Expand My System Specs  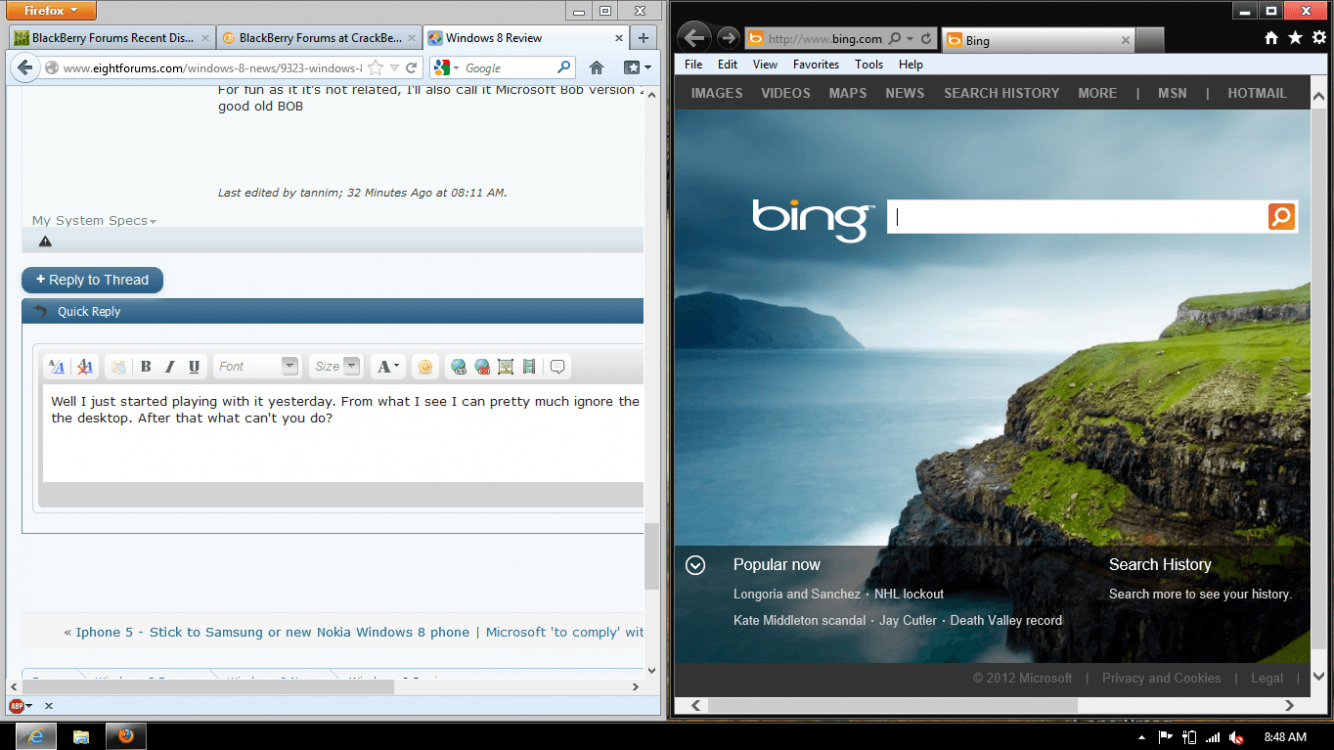pos(94,221)
